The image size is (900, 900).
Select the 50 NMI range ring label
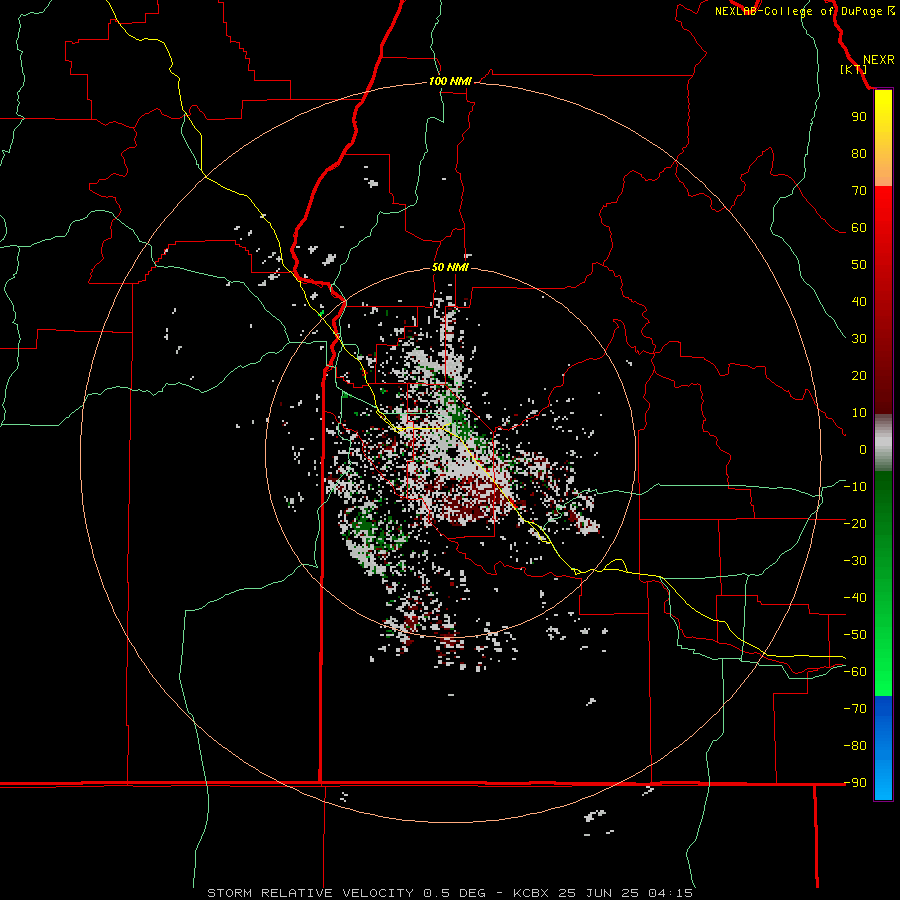click(x=450, y=267)
